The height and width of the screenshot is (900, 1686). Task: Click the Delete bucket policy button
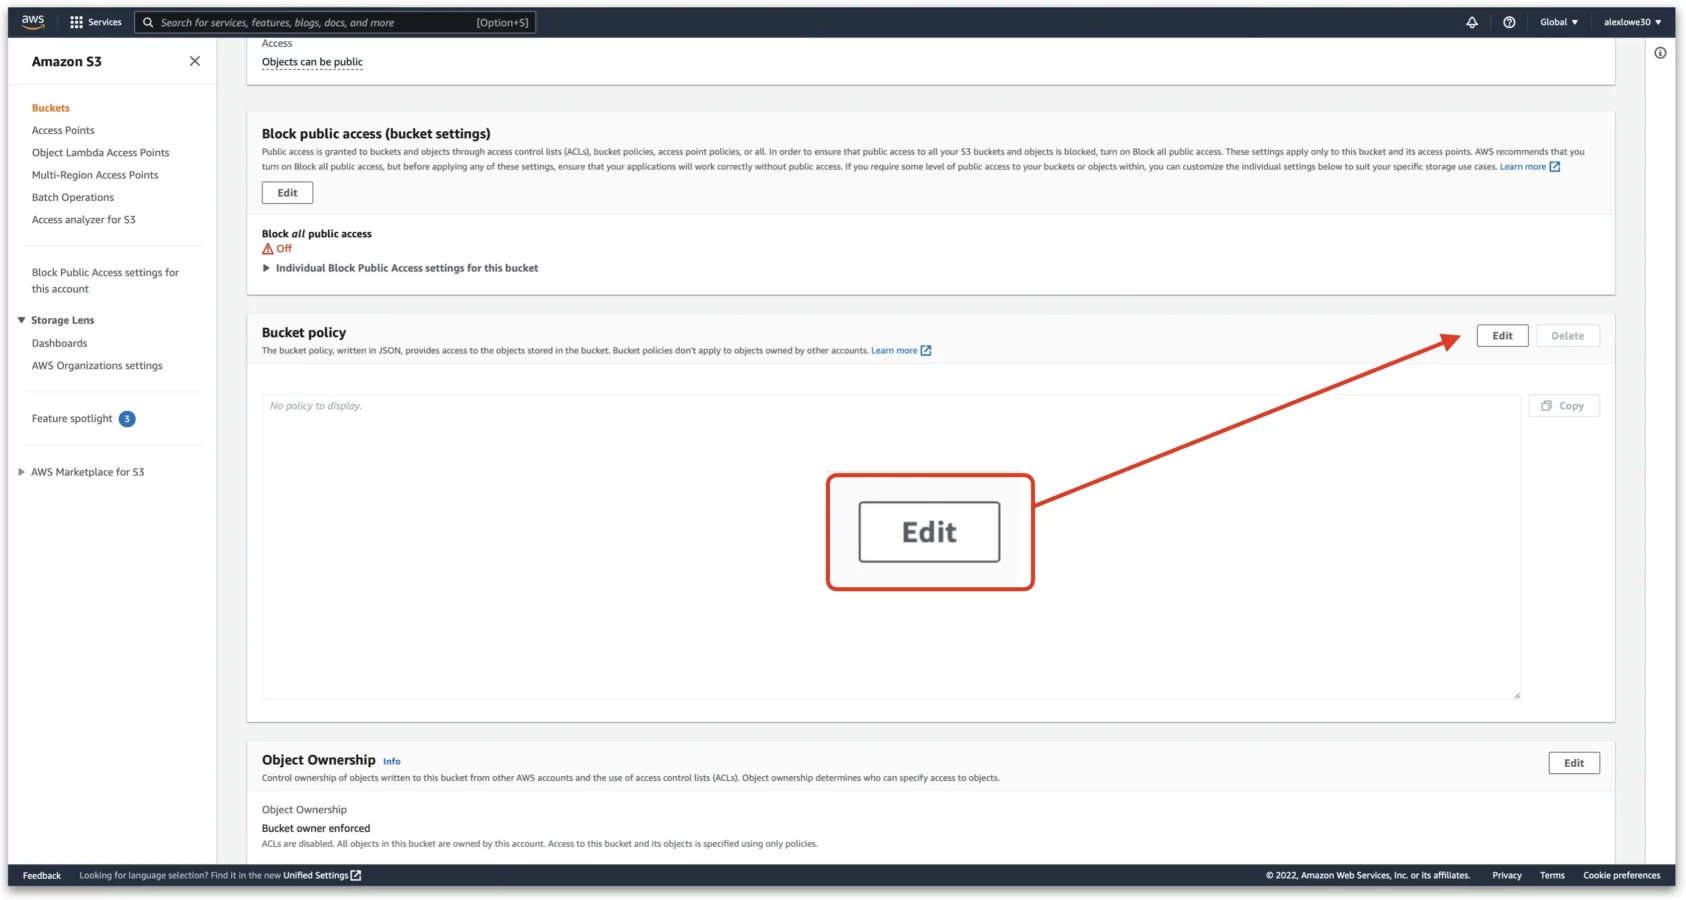tap(1567, 336)
